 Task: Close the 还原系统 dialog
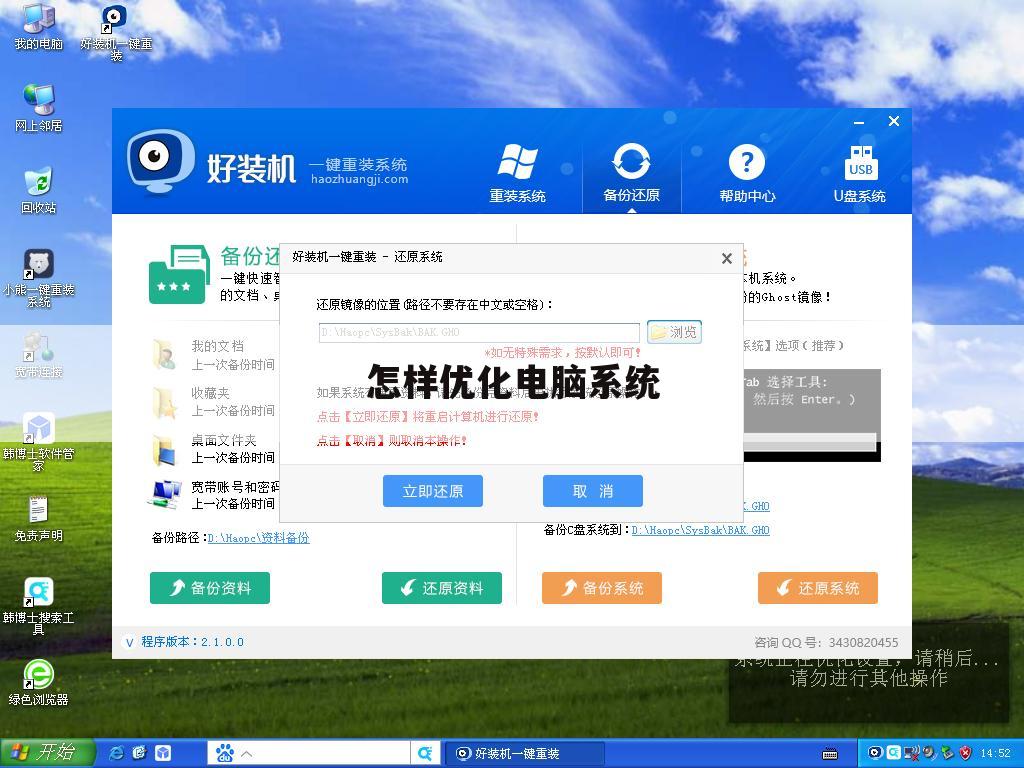726,259
